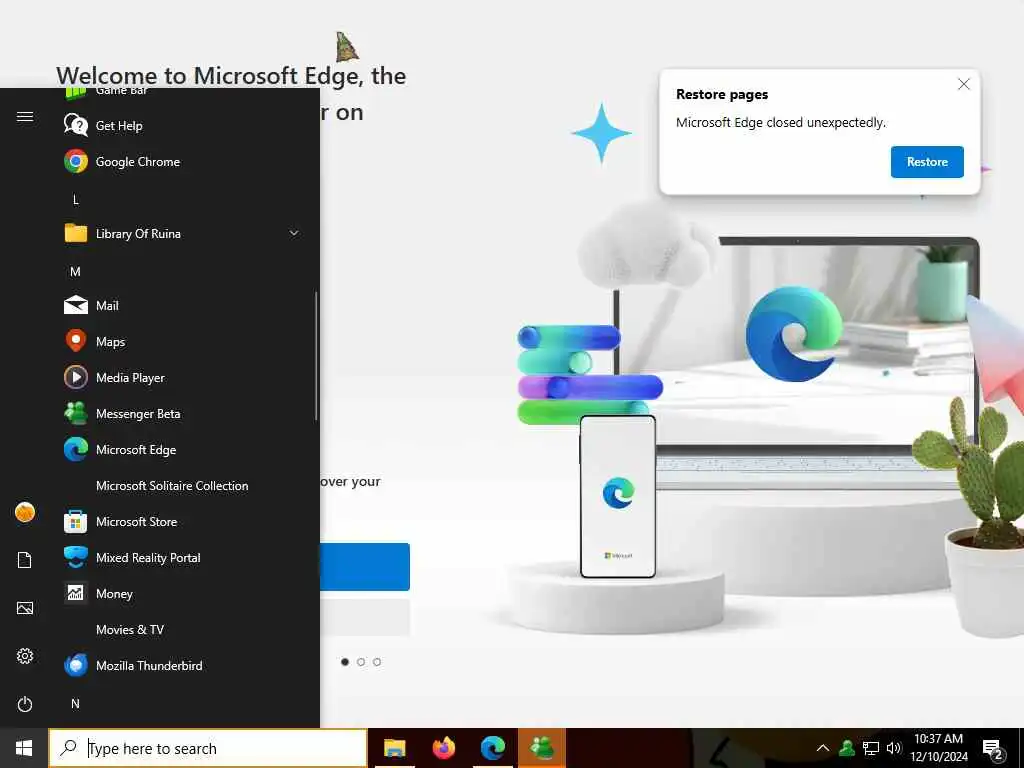Click the Restore button in the Restore pages popup
The image size is (1024, 768).
pos(927,162)
